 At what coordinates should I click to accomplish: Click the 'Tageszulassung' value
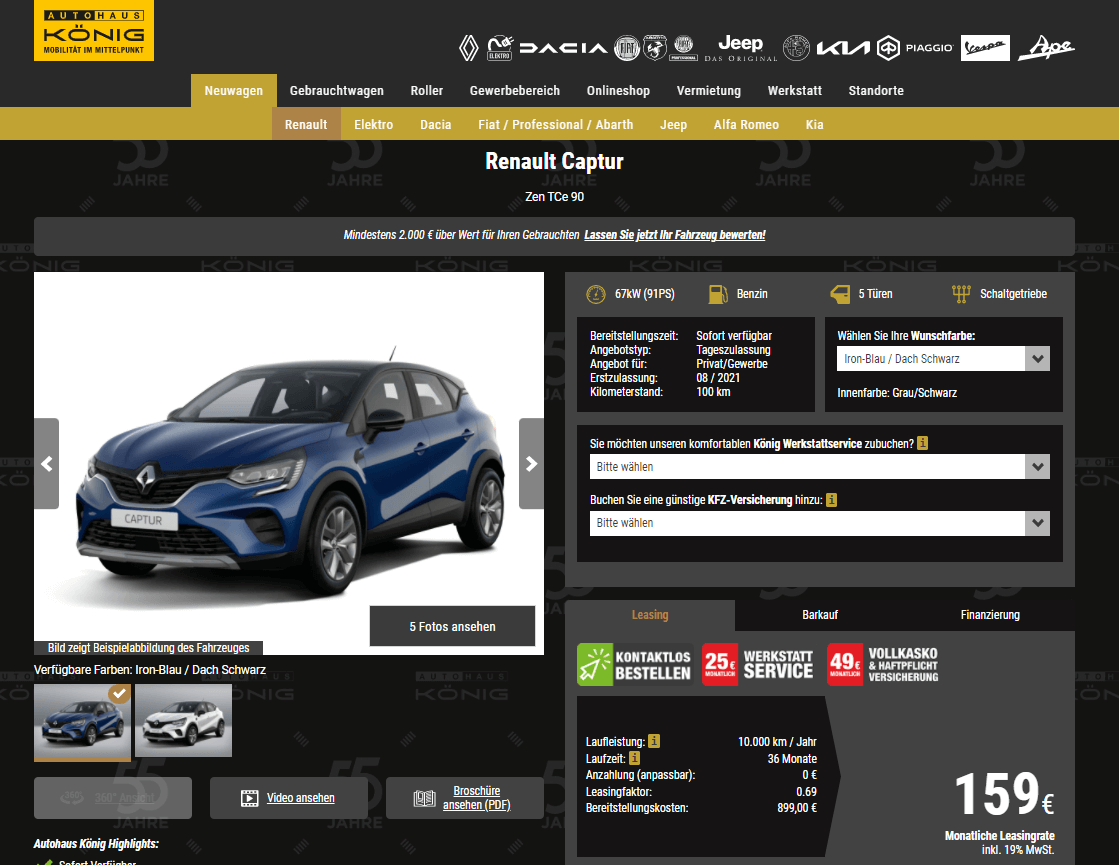coord(733,350)
